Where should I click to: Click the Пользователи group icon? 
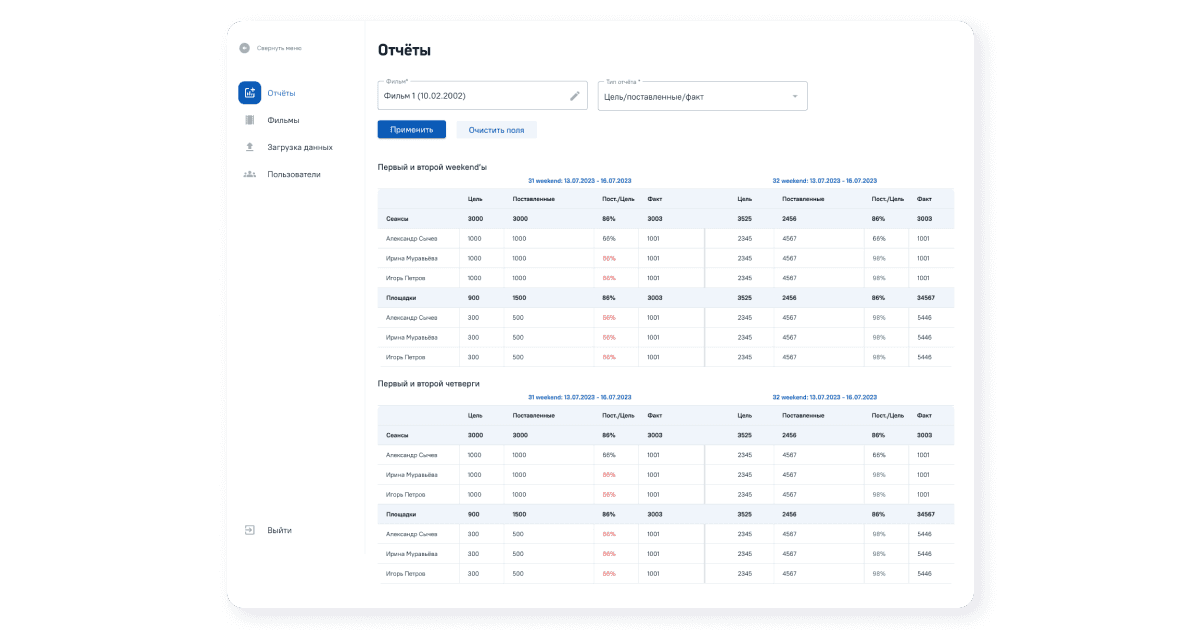click(x=249, y=174)
